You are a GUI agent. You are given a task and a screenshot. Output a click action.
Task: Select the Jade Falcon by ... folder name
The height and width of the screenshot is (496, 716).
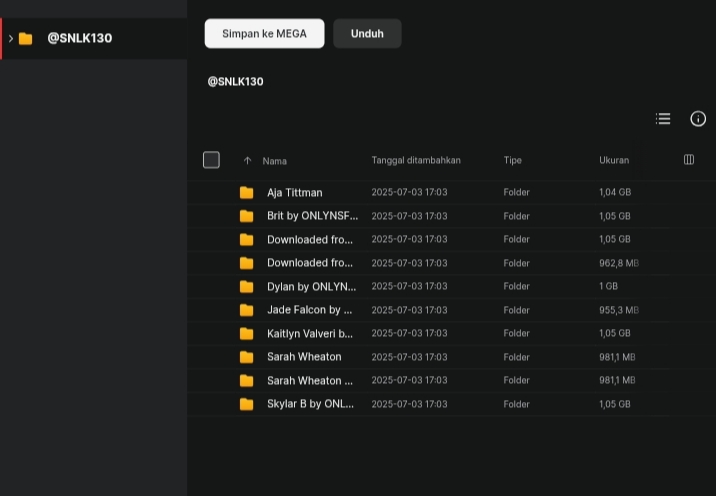pos(310,310)
